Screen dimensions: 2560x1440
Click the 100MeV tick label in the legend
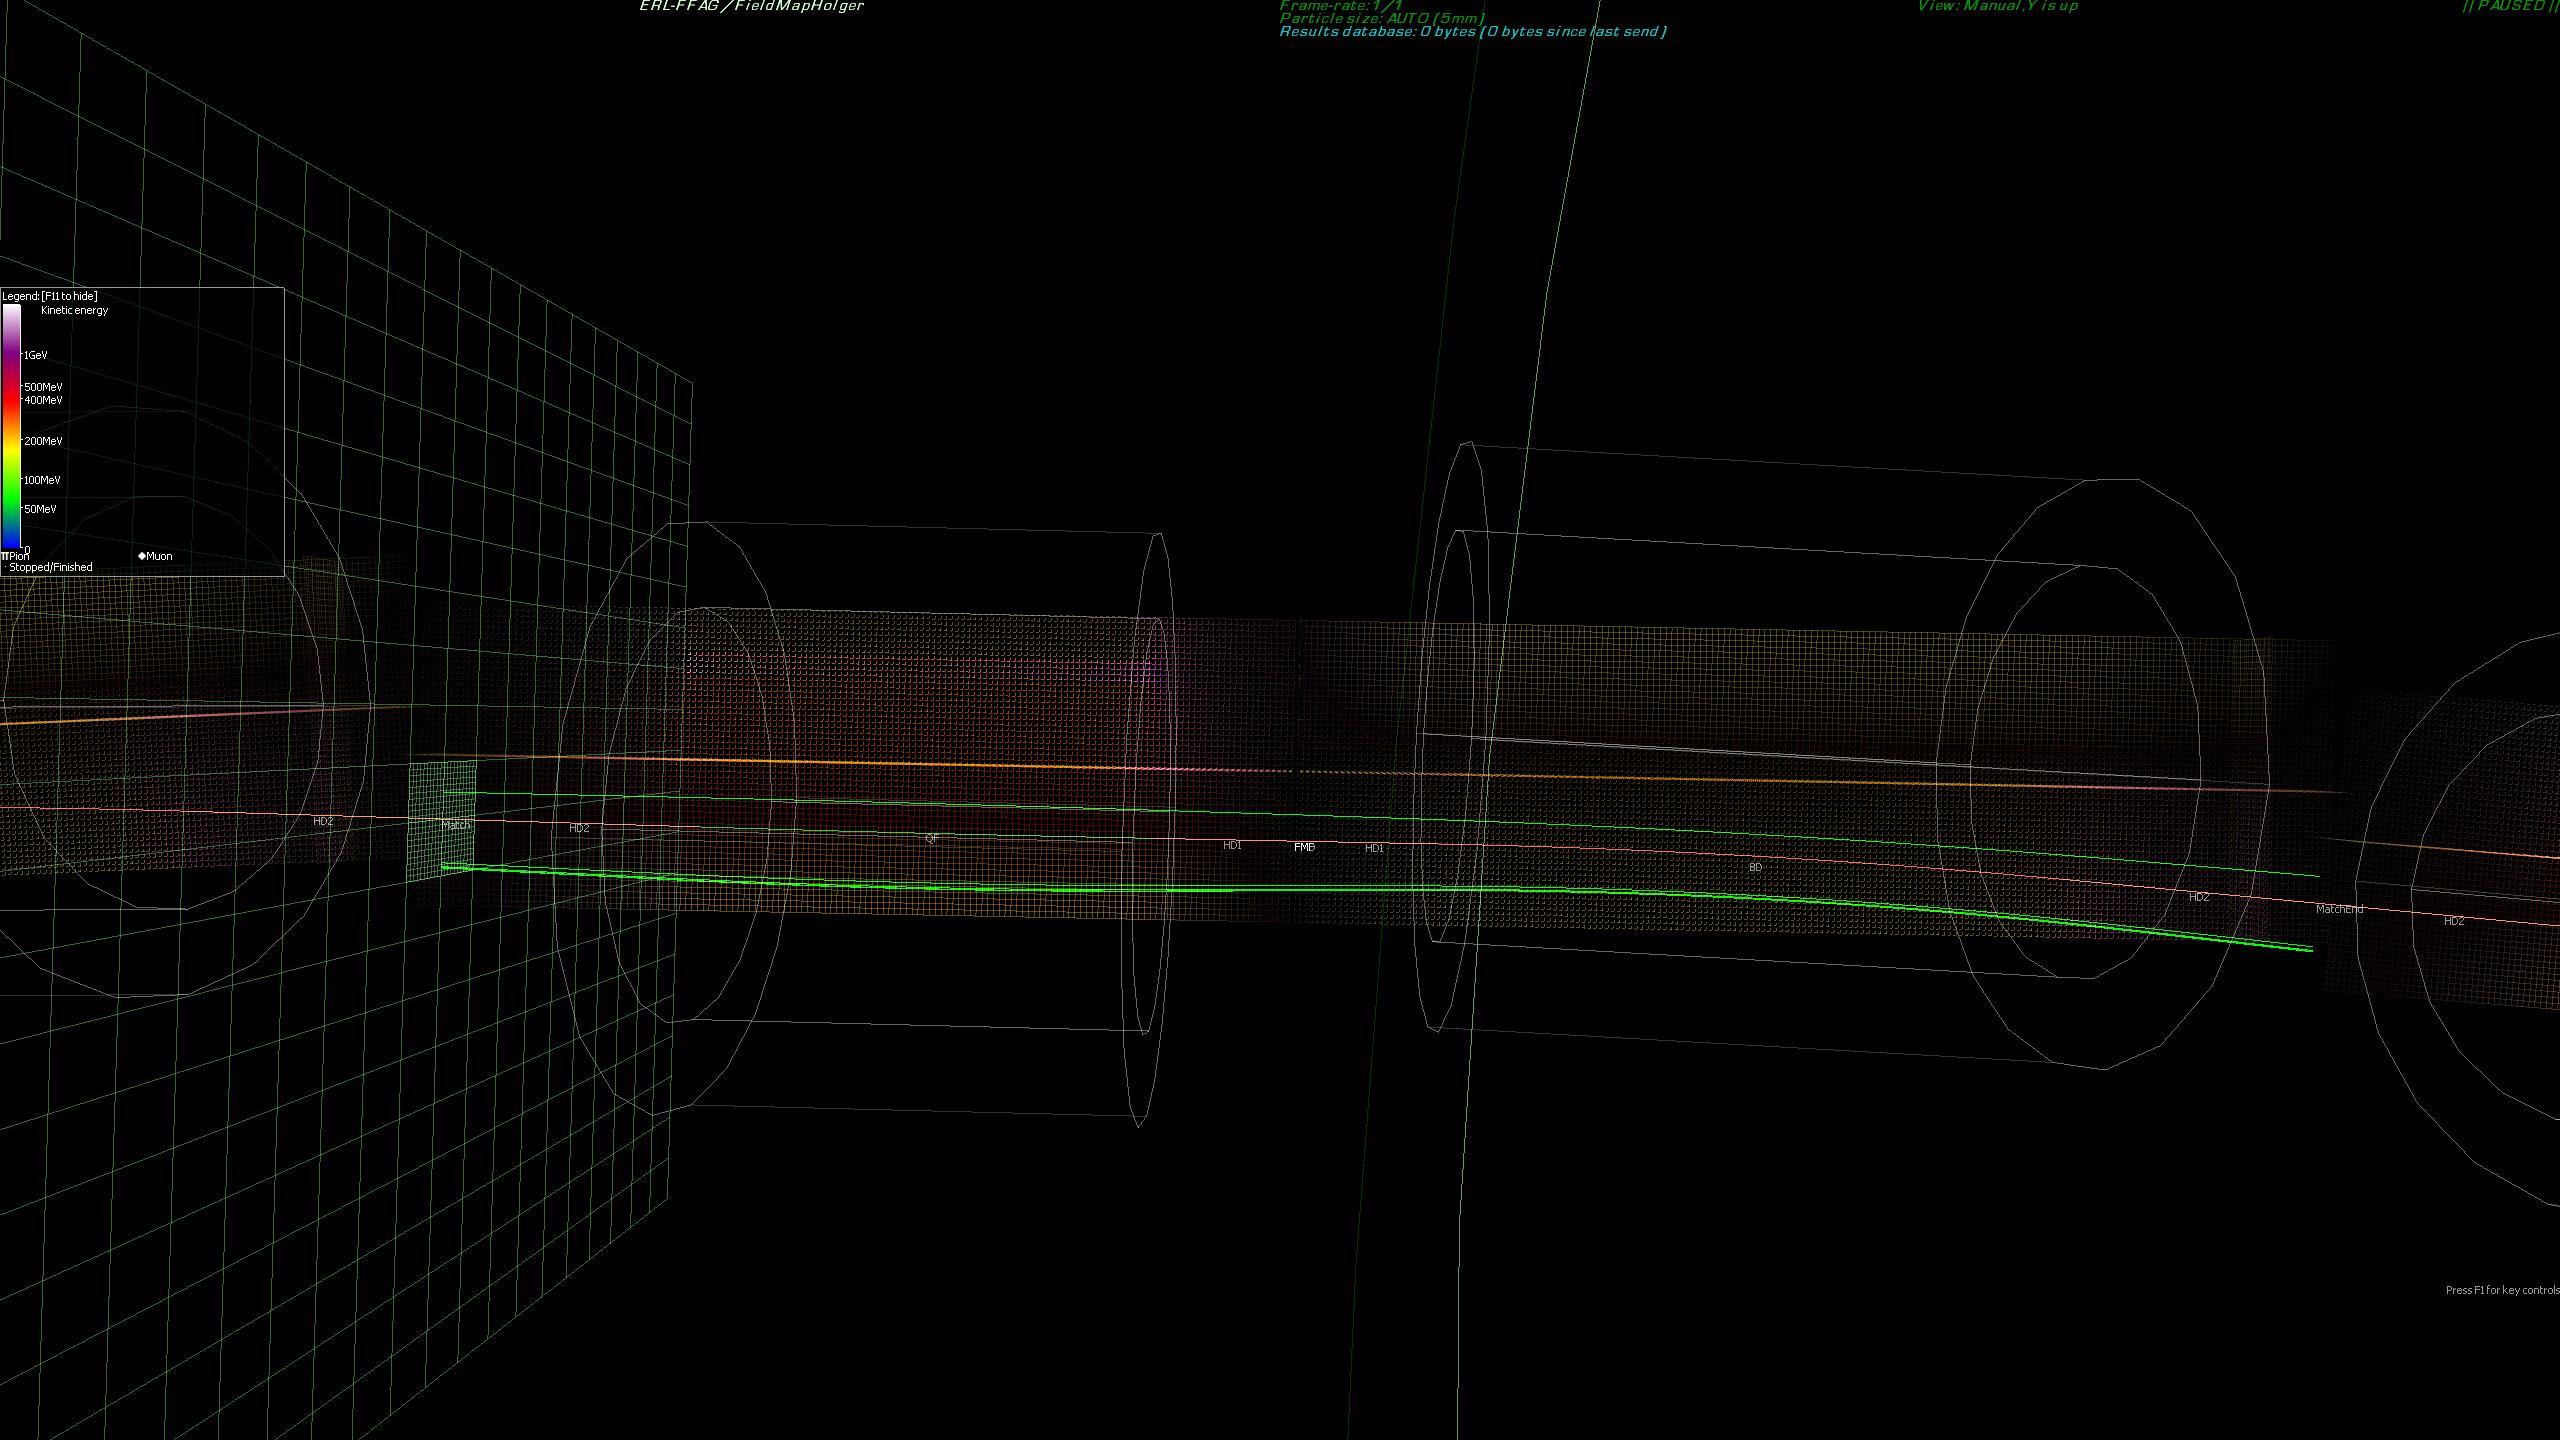click(42, 480)
